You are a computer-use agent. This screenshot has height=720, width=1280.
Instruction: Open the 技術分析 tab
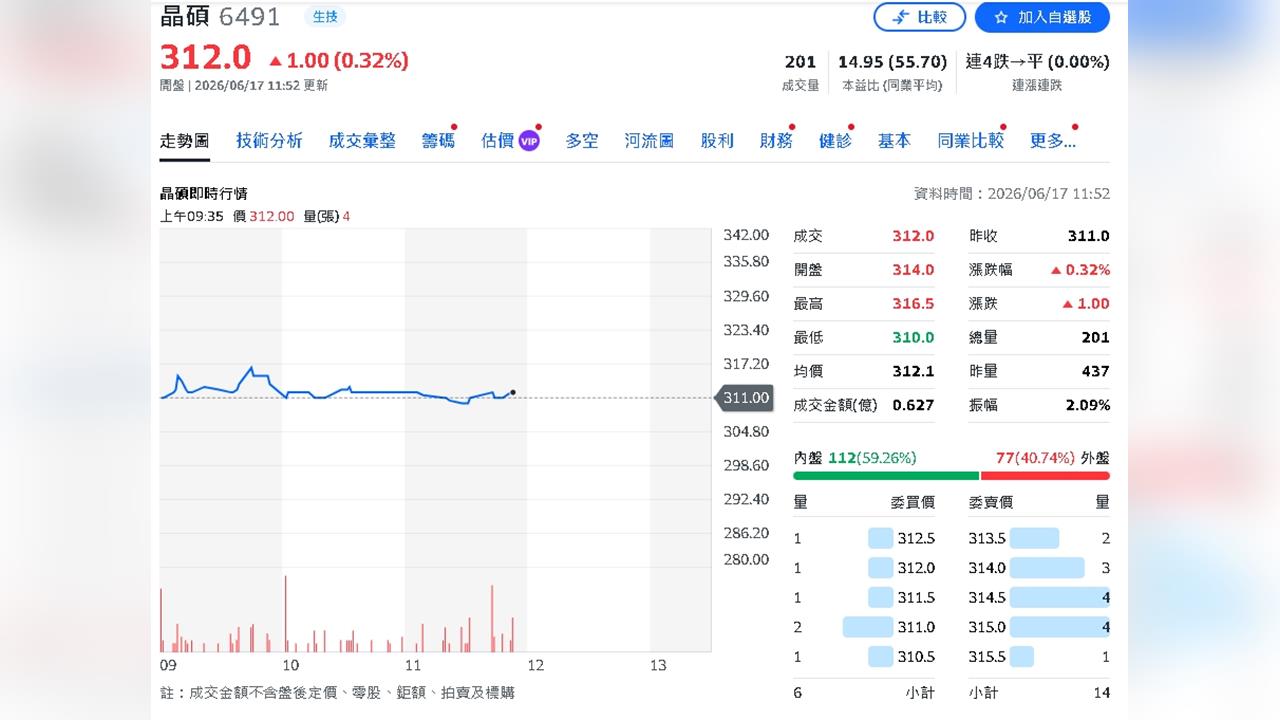pos(269,141)
